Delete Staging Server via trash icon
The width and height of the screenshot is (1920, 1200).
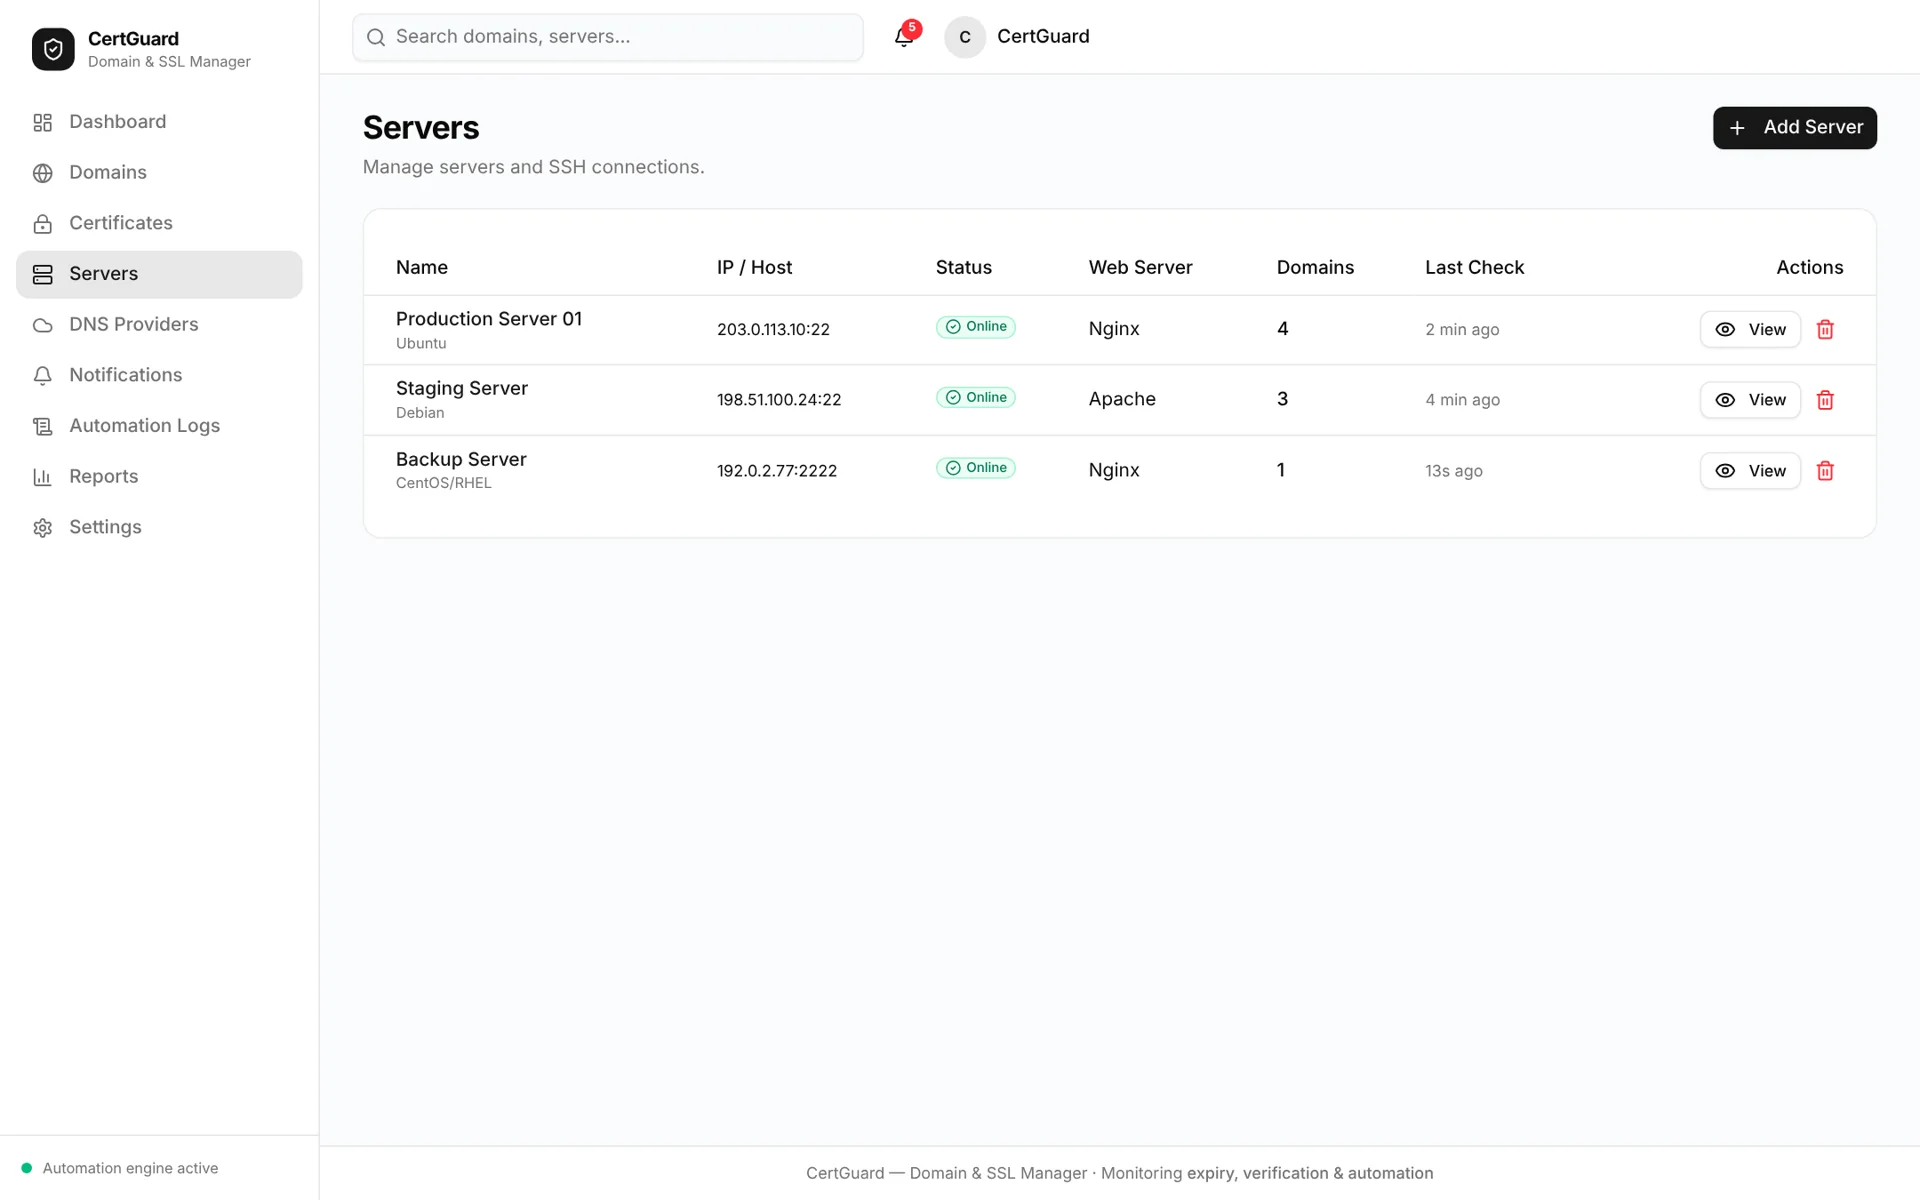coord(1825,400)
